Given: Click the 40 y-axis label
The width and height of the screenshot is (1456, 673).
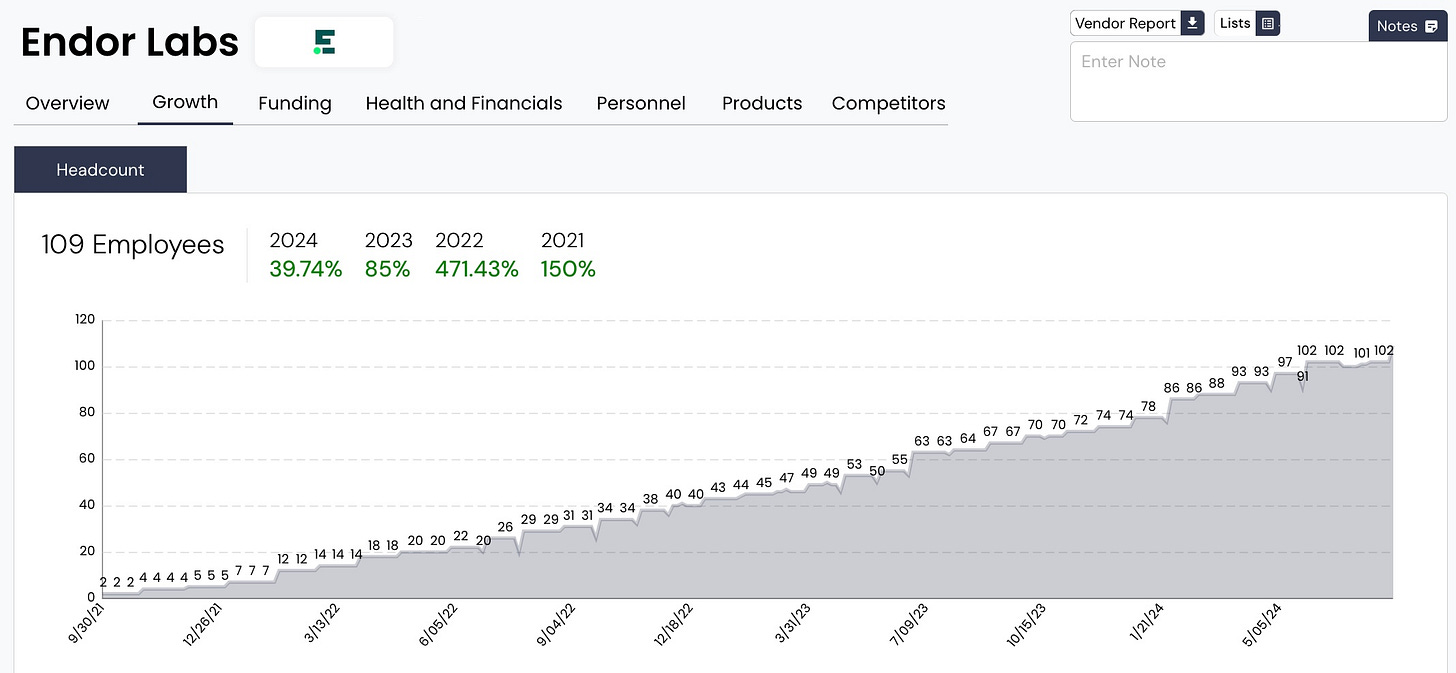Looking at the screenshot, I should coord(87,505).
